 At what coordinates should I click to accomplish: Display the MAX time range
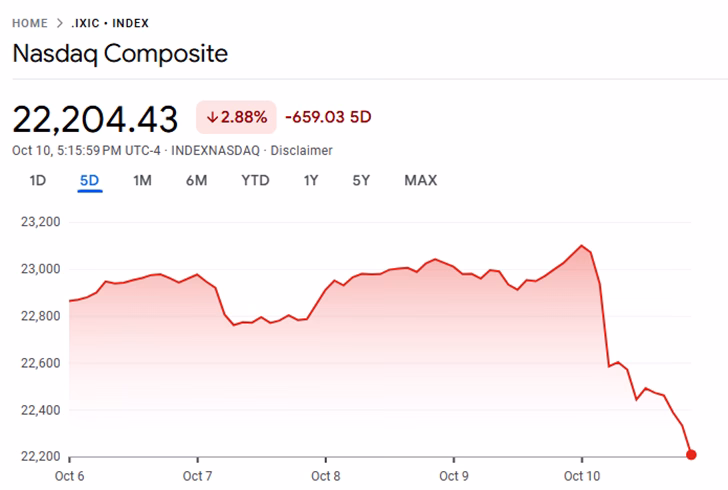[420, 181]
